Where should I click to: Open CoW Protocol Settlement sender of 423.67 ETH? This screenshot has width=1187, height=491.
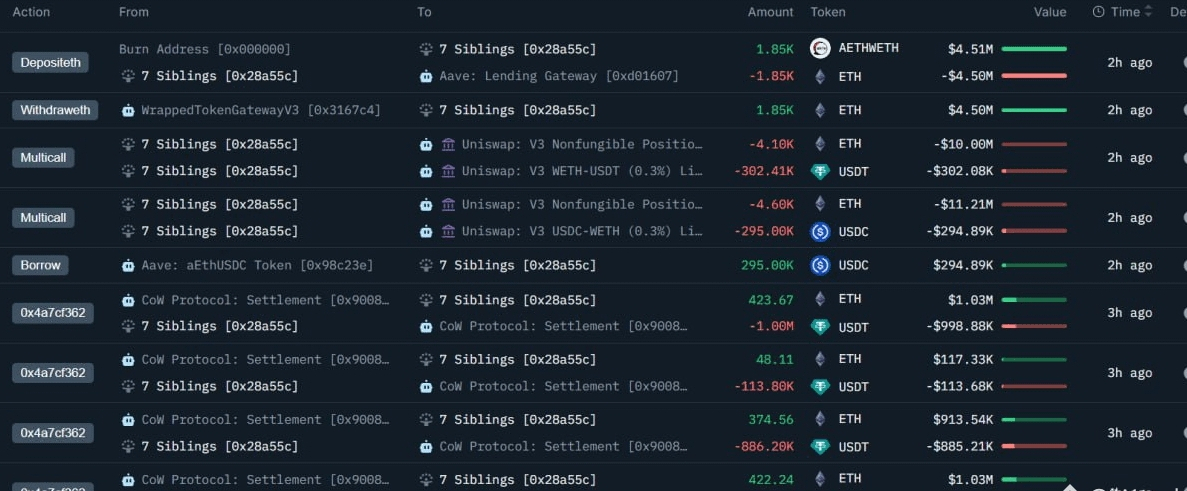click(x=266, y=300)
